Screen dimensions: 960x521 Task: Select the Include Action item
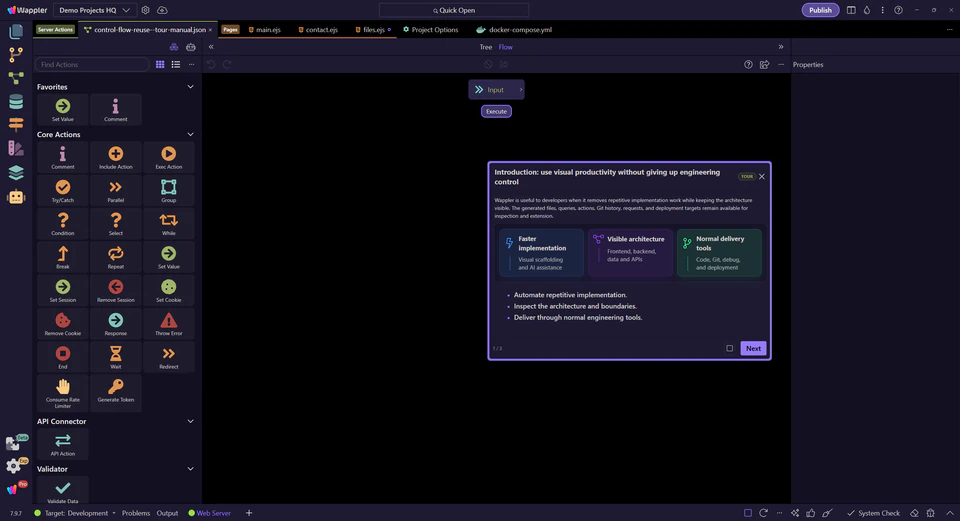(x=116, y=157)
